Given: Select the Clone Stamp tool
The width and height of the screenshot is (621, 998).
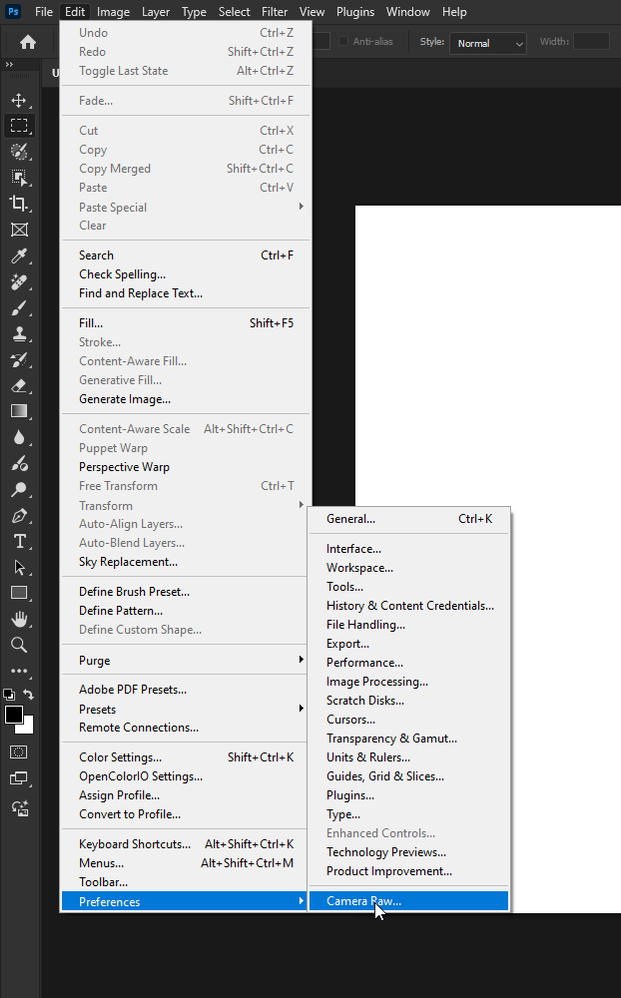Looking at the screenshot, I should (19, 334).
